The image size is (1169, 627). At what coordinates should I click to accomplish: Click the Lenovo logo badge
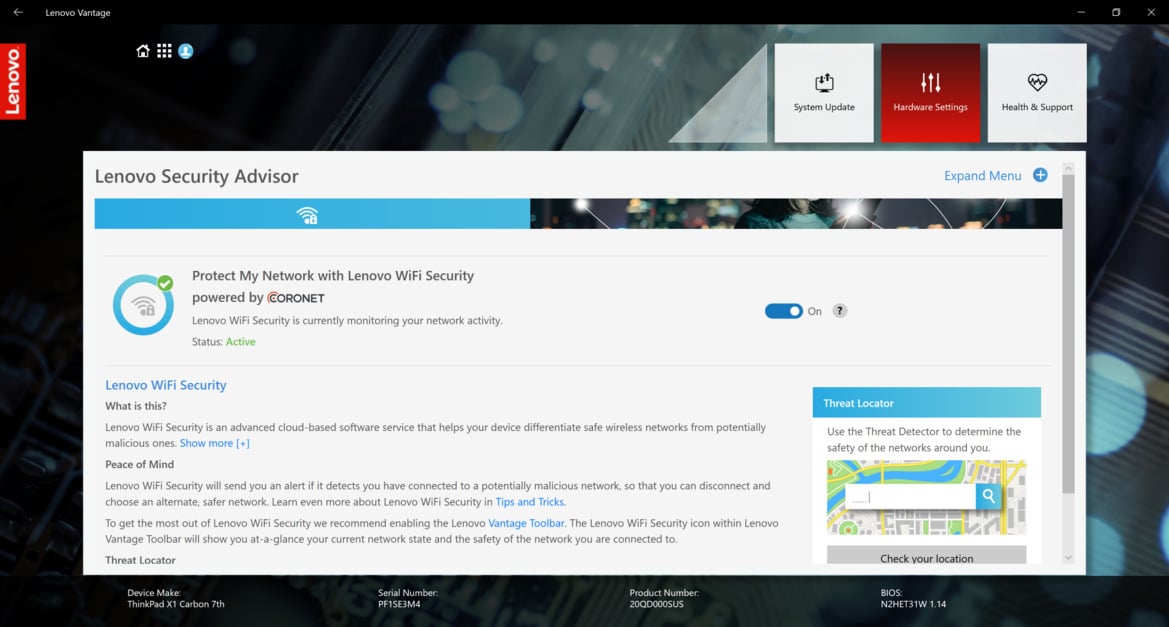[x=13, y=81]
